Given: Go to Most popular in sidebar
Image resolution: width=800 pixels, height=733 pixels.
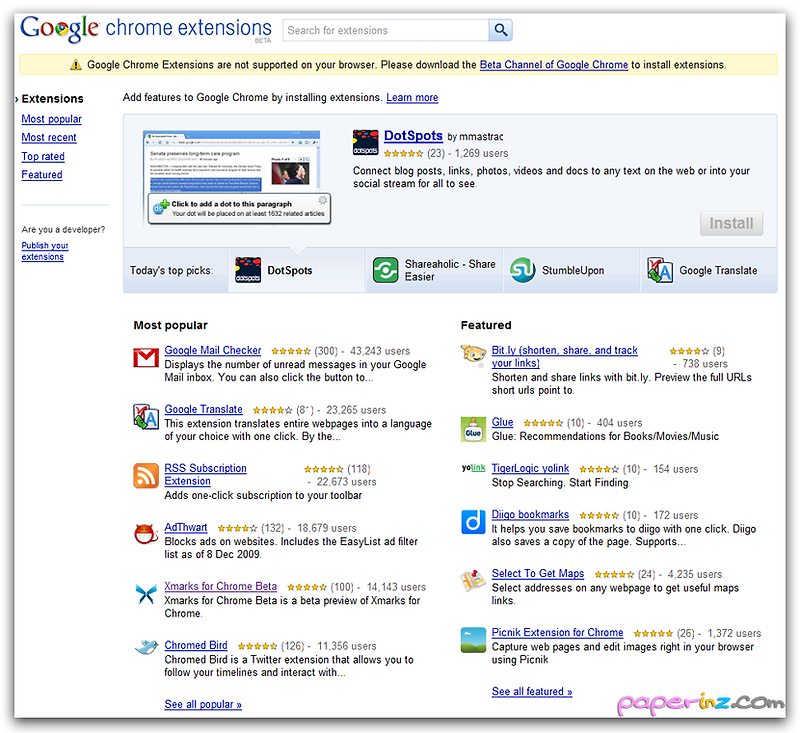Looking at the screenshot, I should [52, 119].
